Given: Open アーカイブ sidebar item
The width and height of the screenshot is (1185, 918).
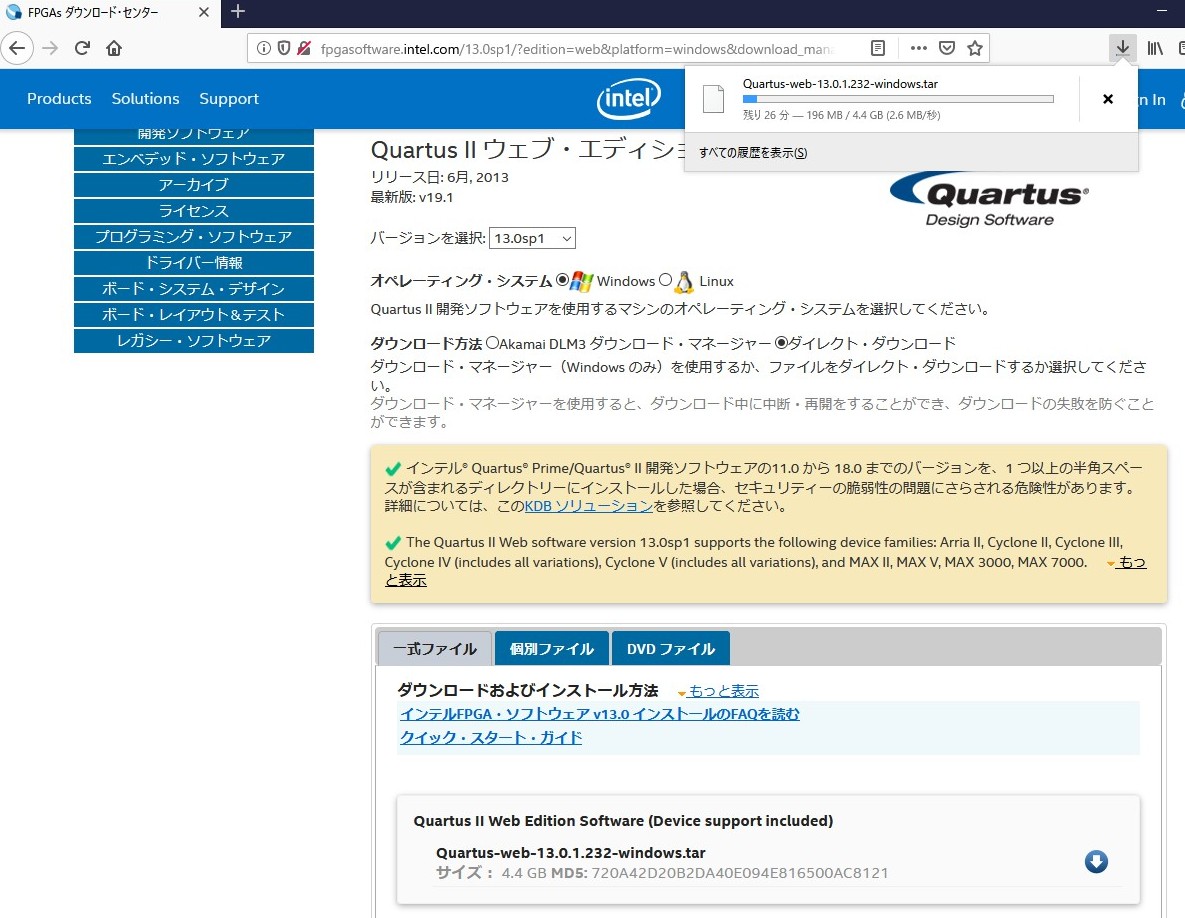Looking at the screenshot, I should 193,184.
